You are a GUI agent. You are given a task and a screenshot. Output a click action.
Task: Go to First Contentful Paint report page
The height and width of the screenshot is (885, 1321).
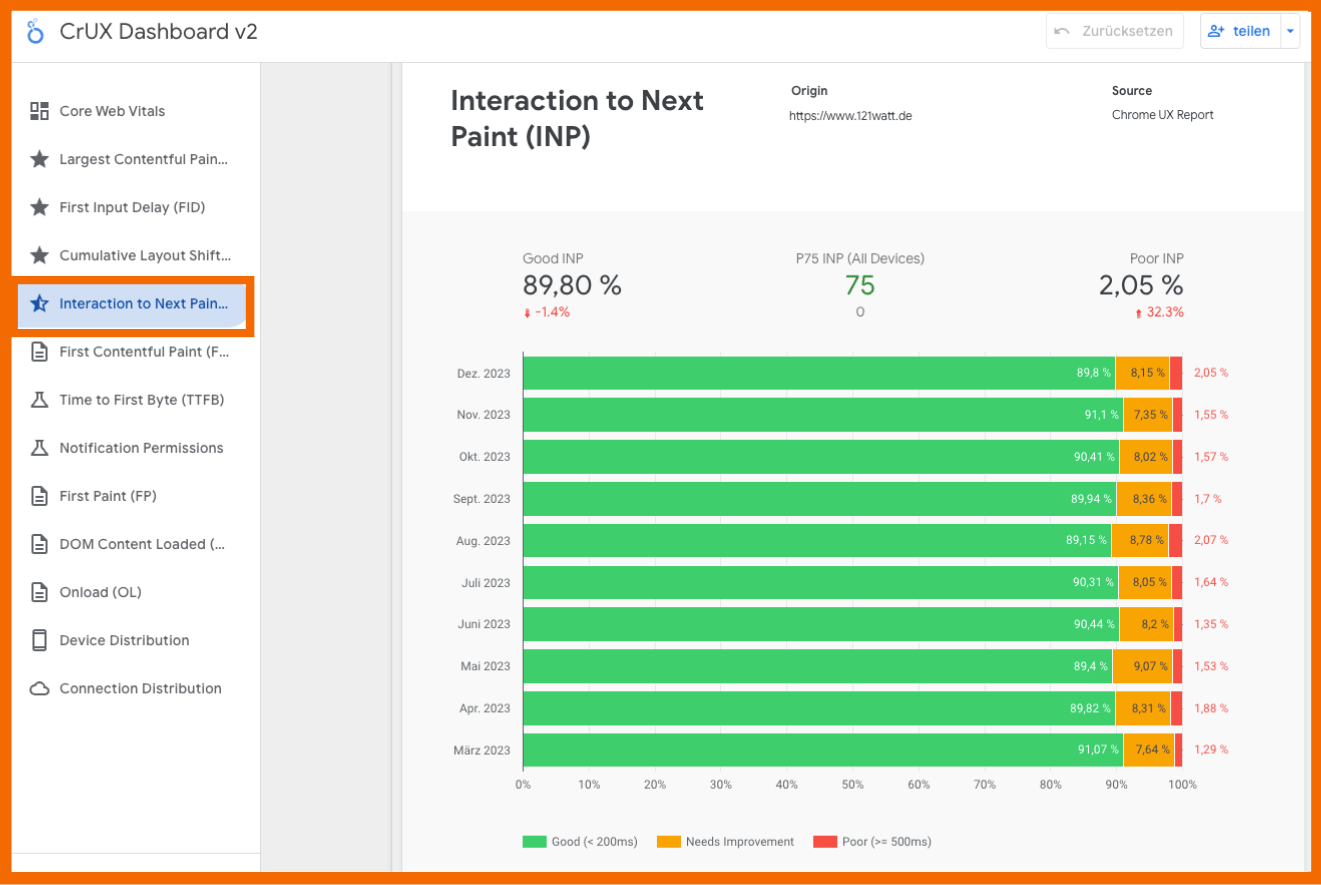pos(144,352)
